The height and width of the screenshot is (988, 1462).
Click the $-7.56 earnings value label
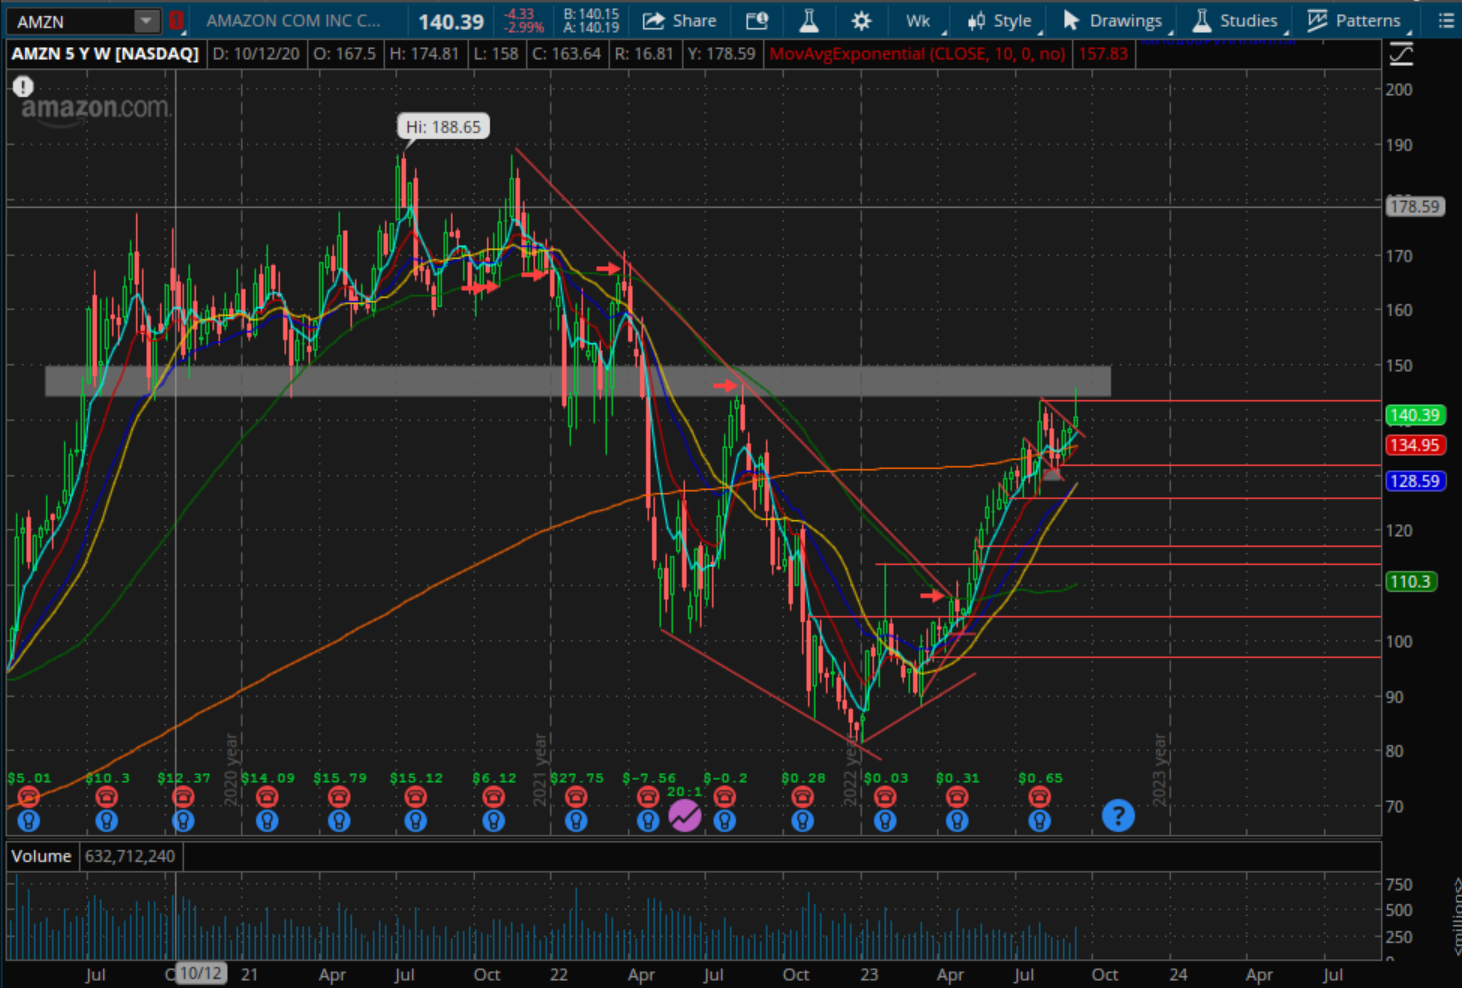tap(649, 777)
